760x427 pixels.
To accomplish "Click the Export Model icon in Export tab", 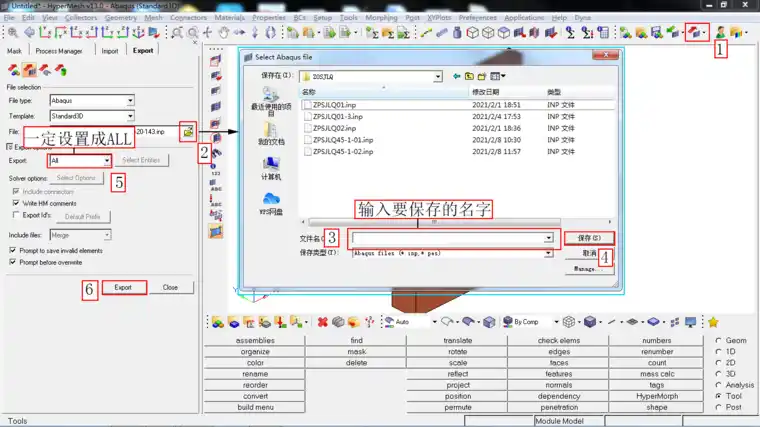I will coord(14,70).
